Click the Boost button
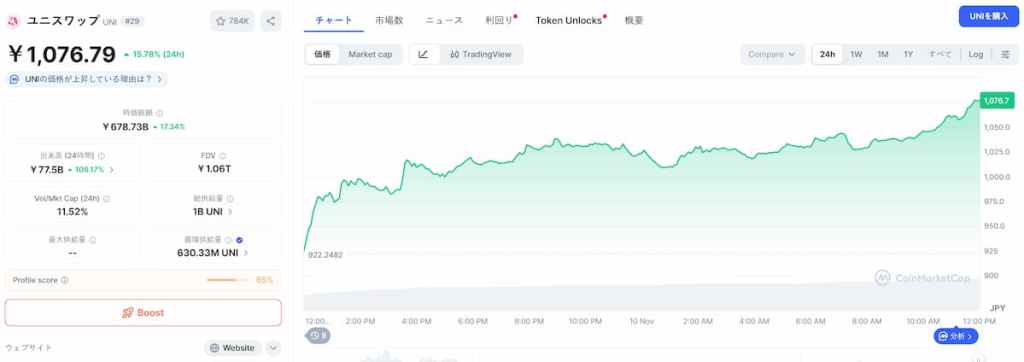Screen dimensions: 1024x362 143,312
